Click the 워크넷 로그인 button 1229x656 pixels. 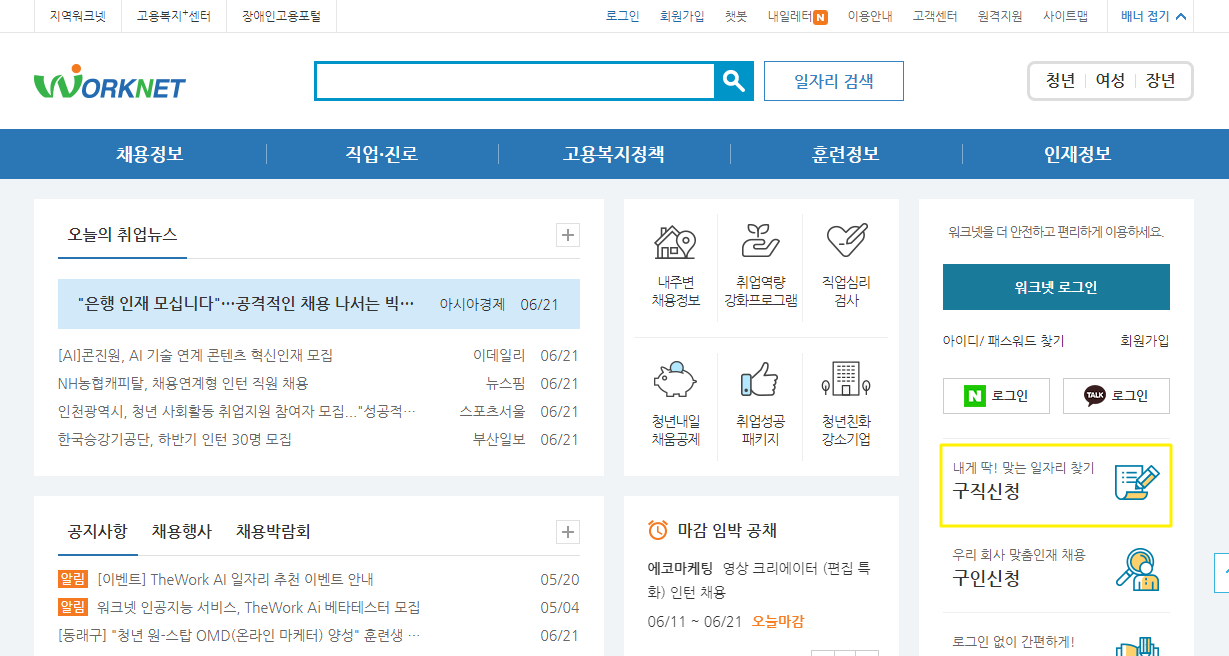[x=1056, y=287]
